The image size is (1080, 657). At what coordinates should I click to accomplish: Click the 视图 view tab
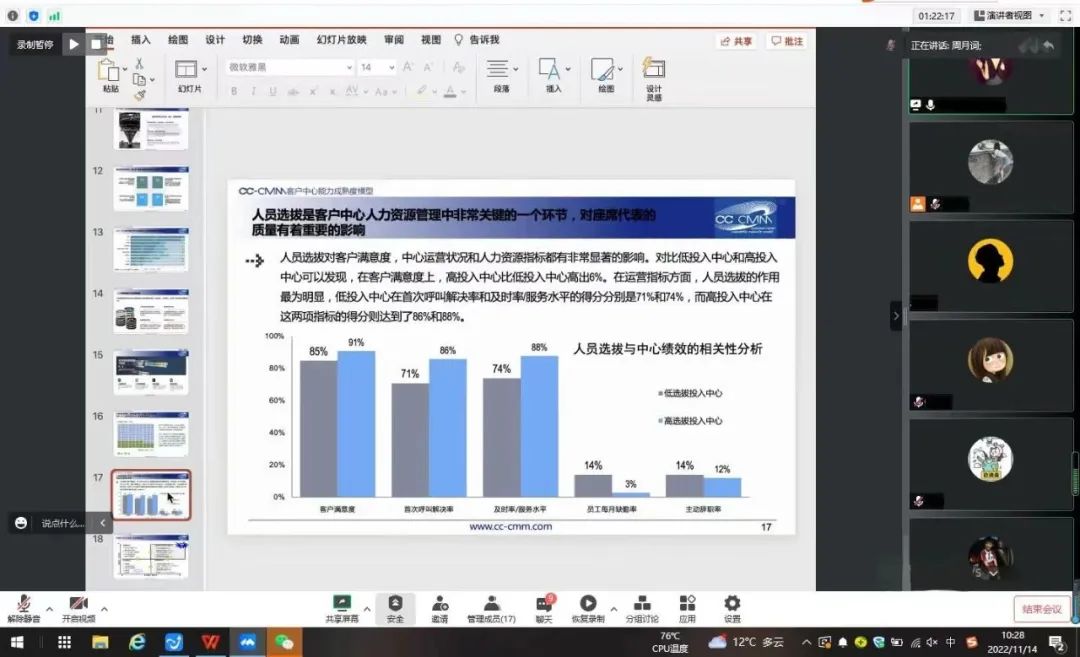coord(431,40)
